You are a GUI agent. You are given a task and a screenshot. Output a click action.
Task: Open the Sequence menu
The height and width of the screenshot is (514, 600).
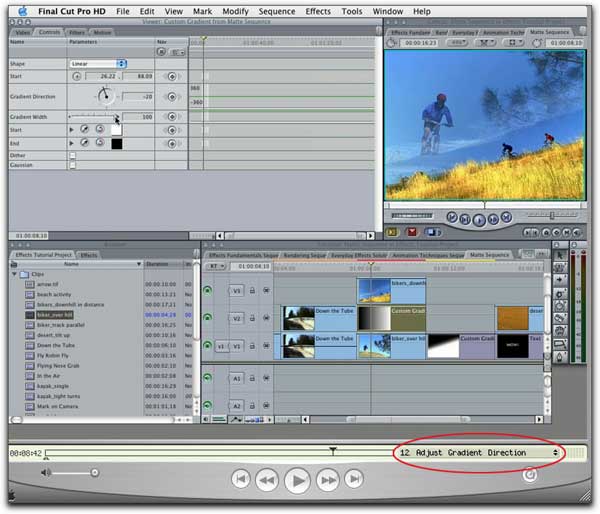[x=277, y=11]
